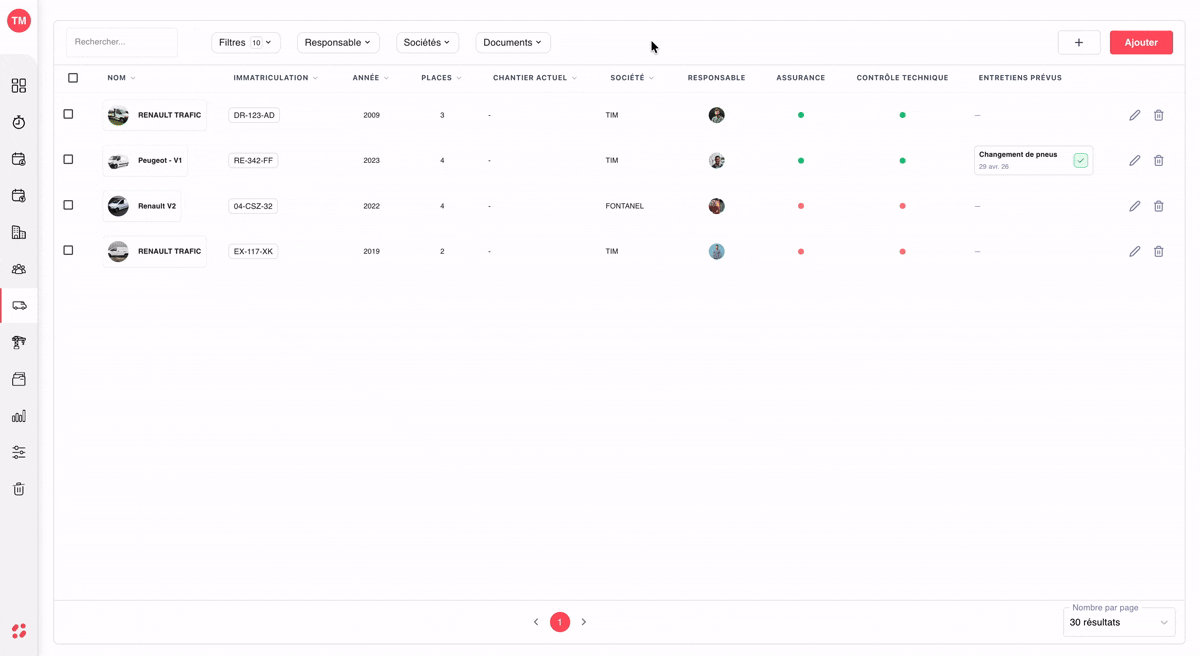Open the team people icon in sidebar
Screen dimensions: 1200x656
19,269
